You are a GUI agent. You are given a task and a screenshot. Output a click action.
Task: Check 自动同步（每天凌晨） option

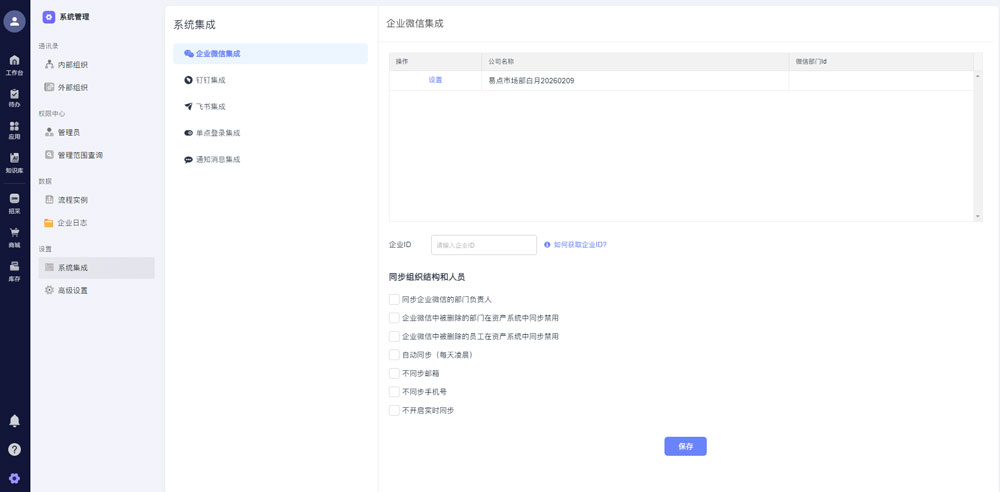pyautogui.click(x=394, y=354)
